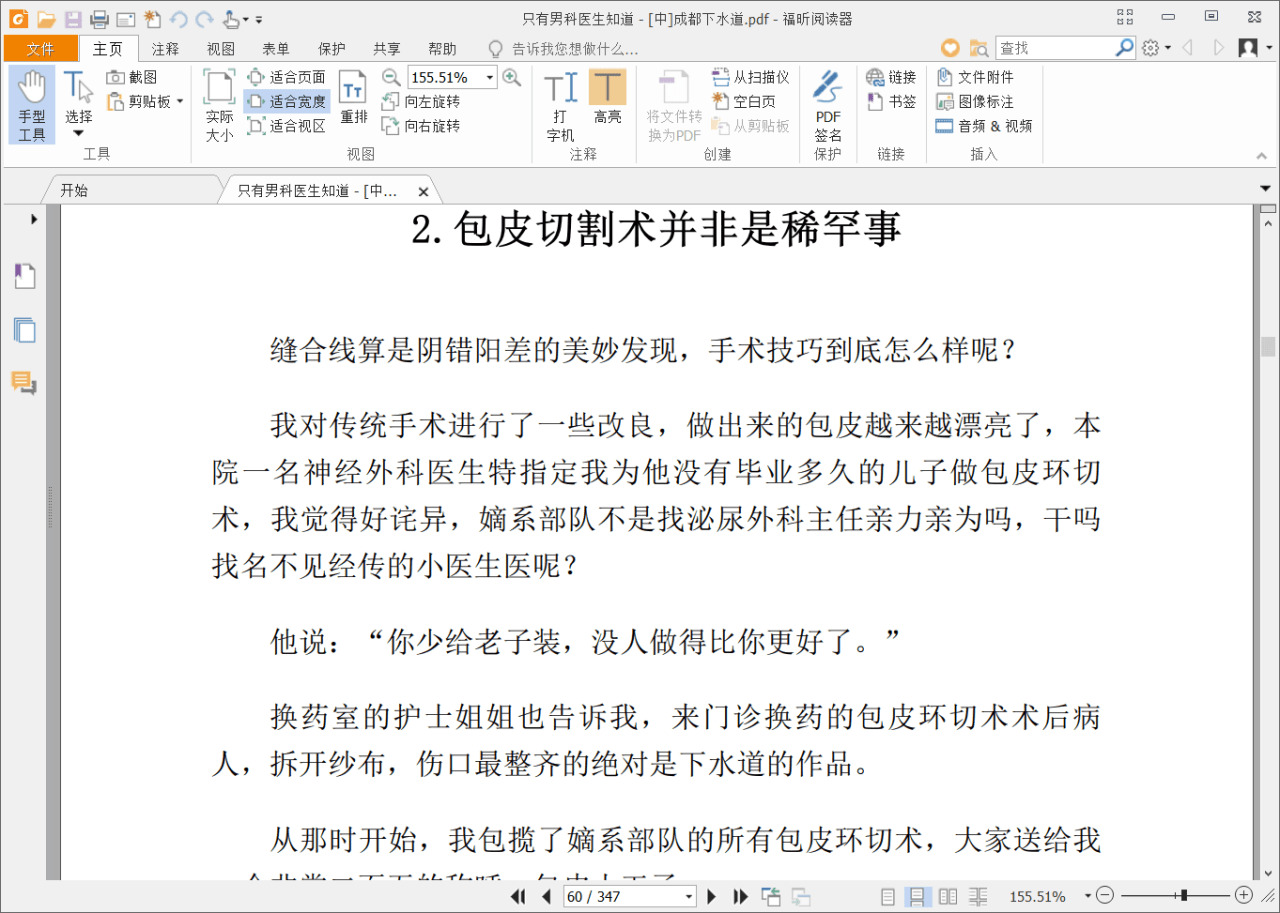Click the Redo arrow in quick access toolbar
This screenshot has height=913, width=1280.
coord(205,18)
